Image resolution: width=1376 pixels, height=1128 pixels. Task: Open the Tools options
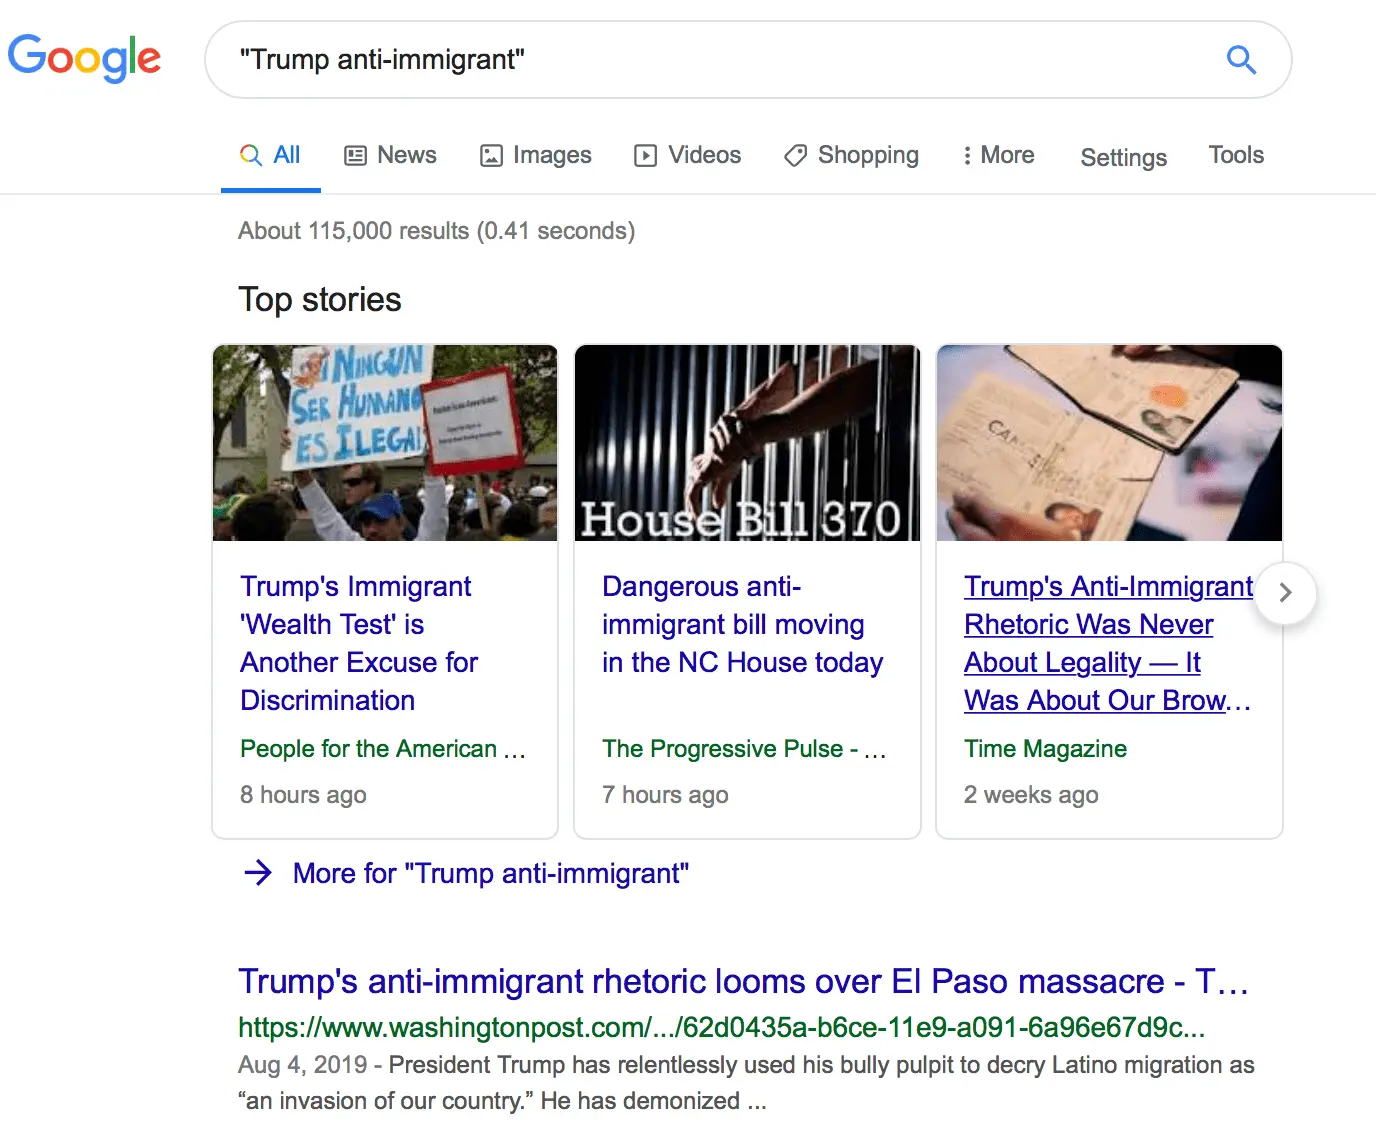coord(1236,155)
